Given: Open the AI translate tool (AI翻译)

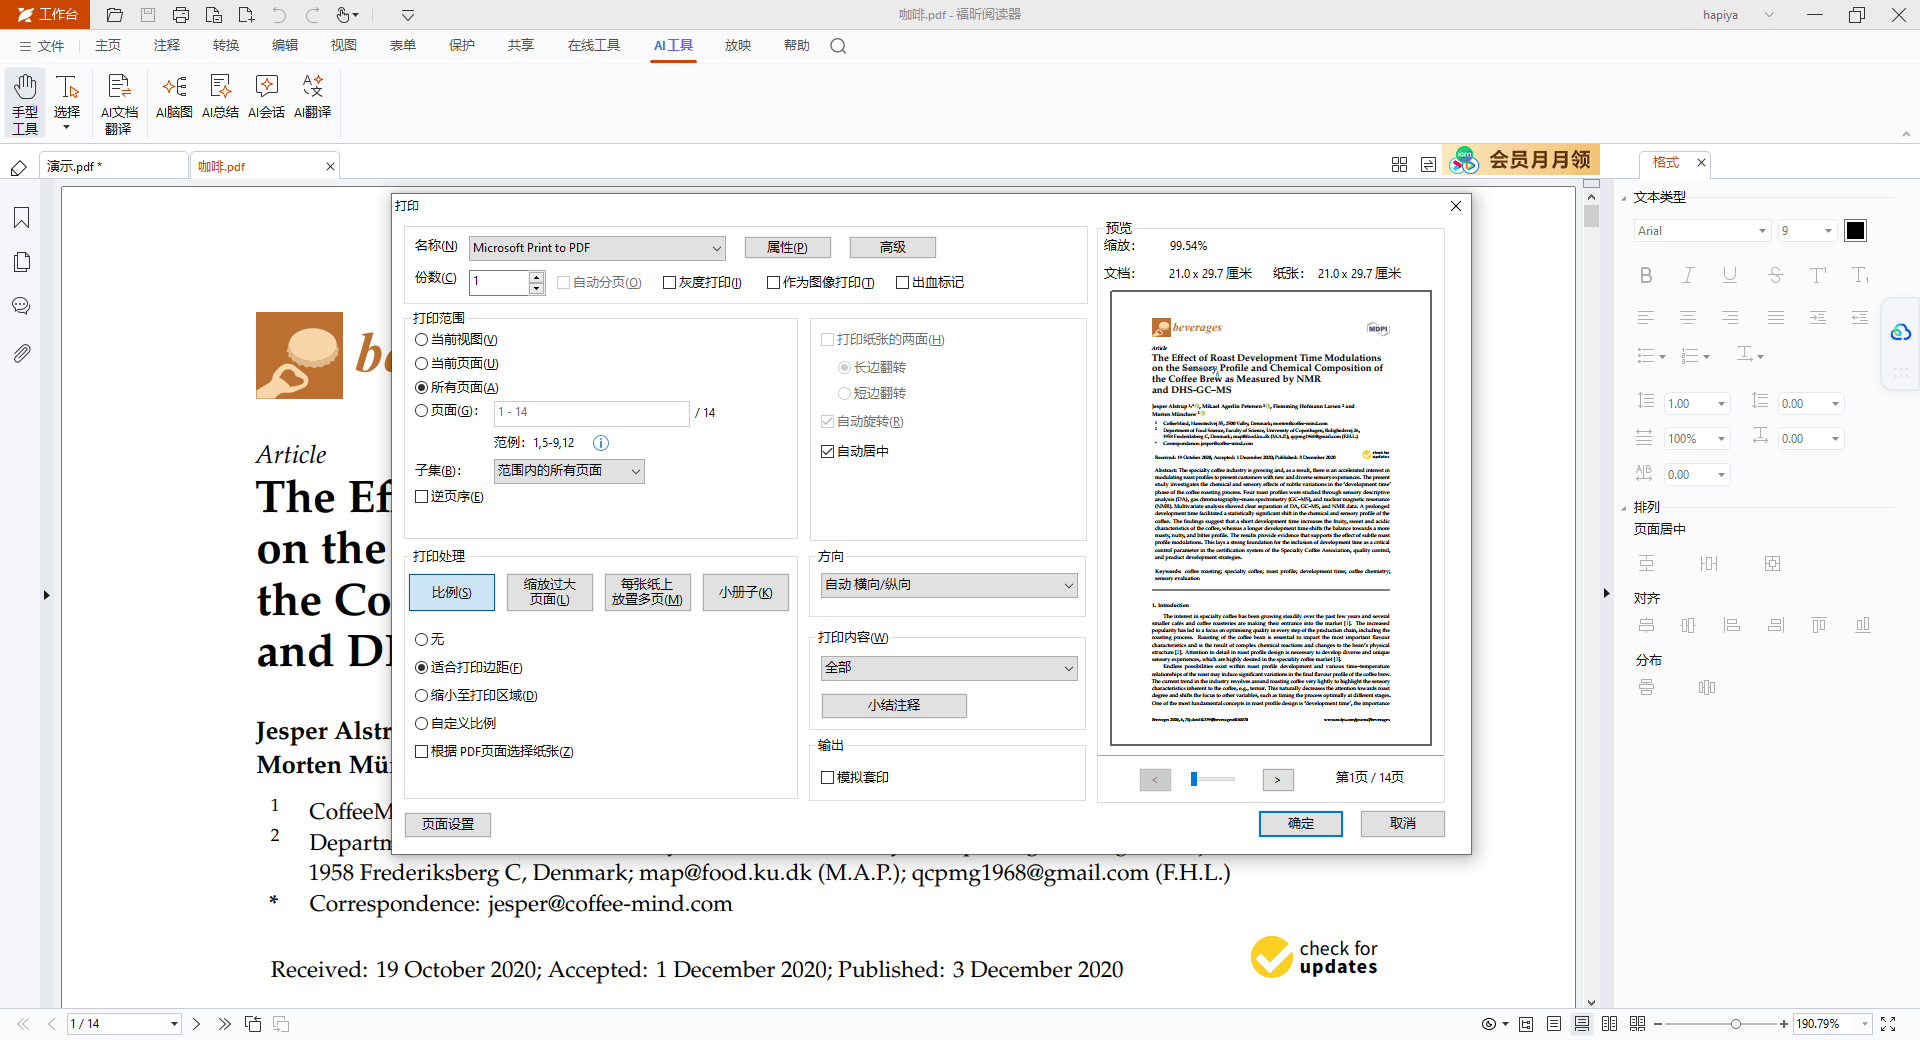Looking at the screenshot, I should pos(312,96).
